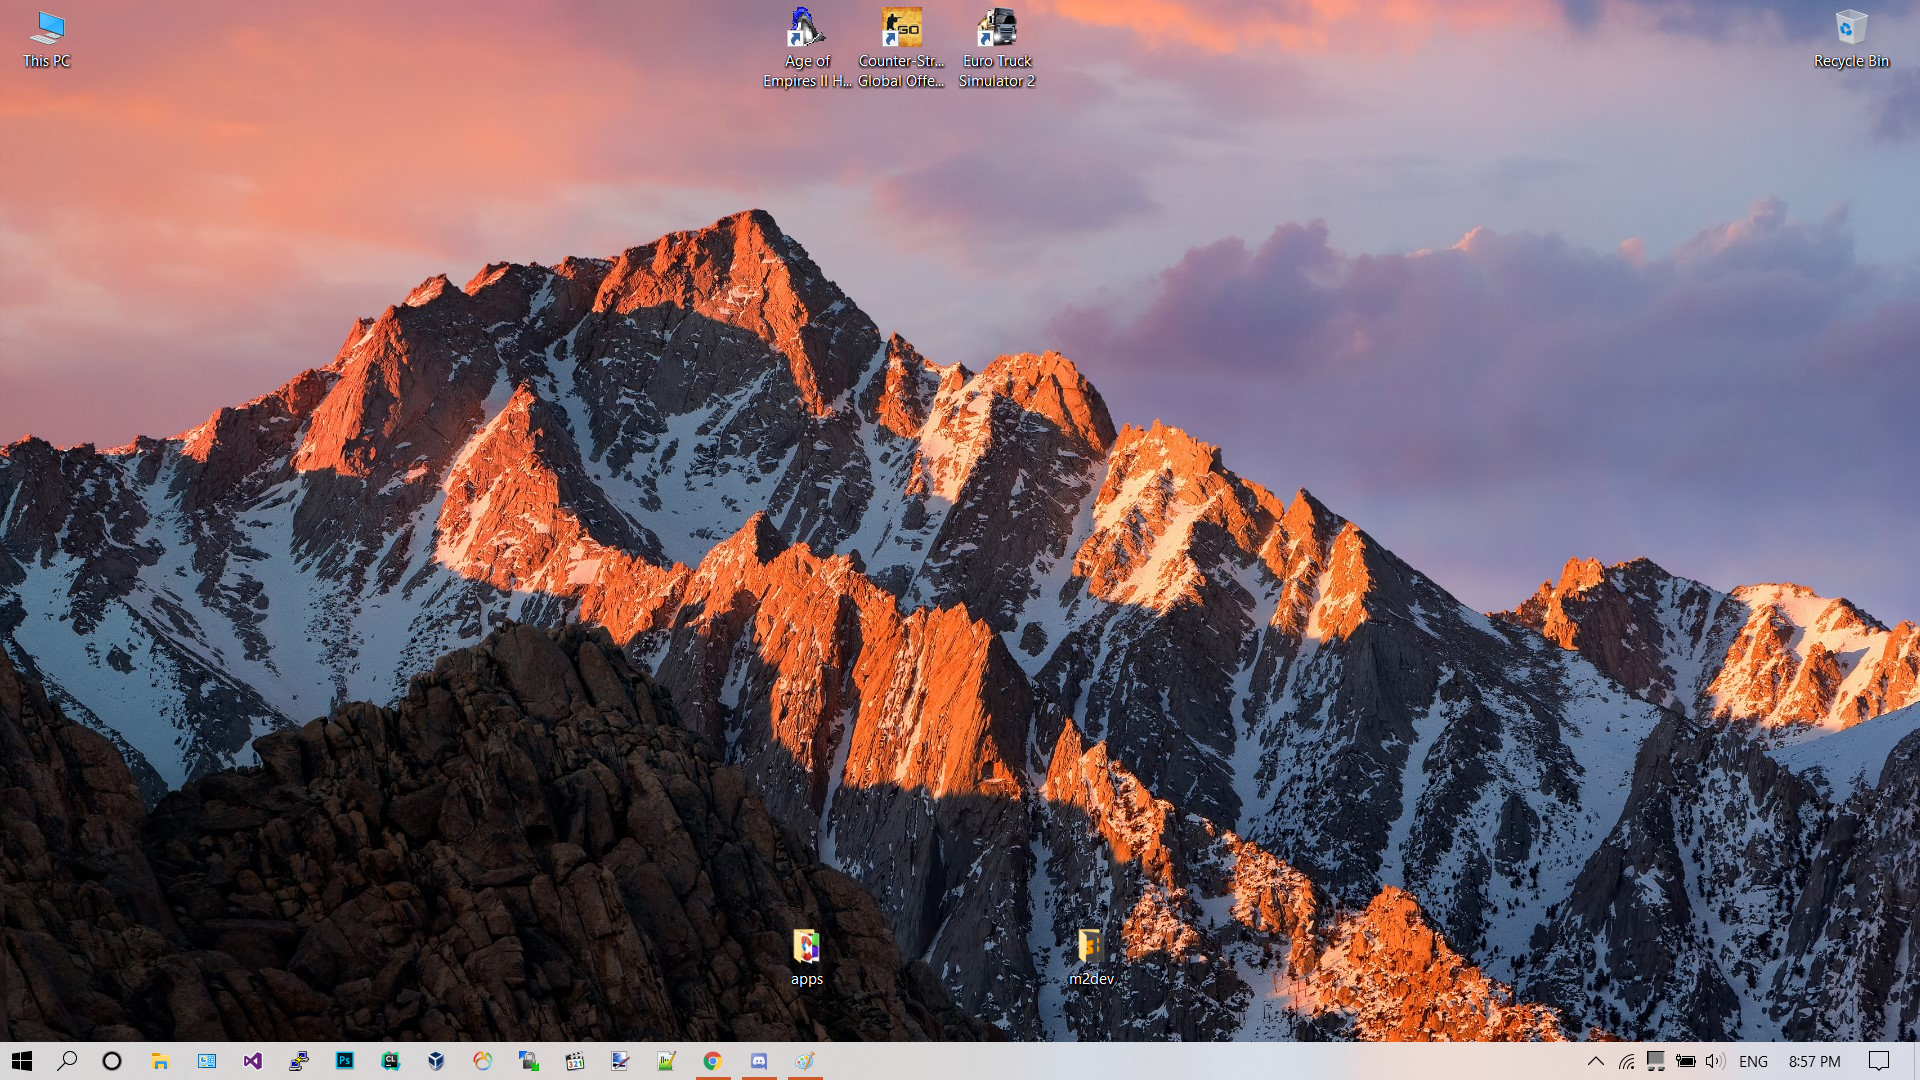Open the colorful swirl app on taskbar

483,1061
